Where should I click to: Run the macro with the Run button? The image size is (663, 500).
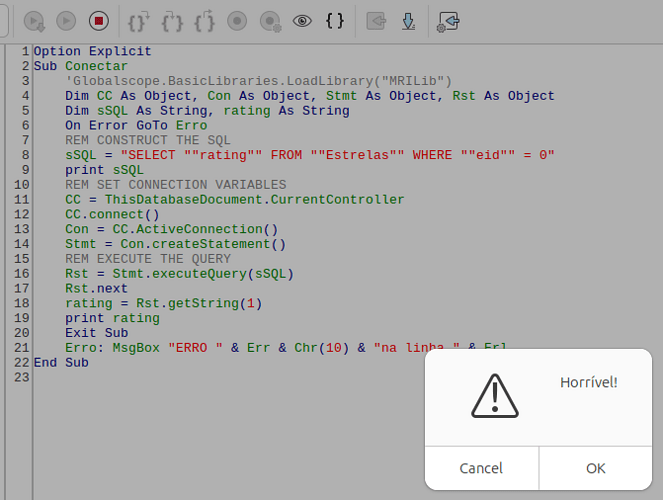[x=66, y=20]
